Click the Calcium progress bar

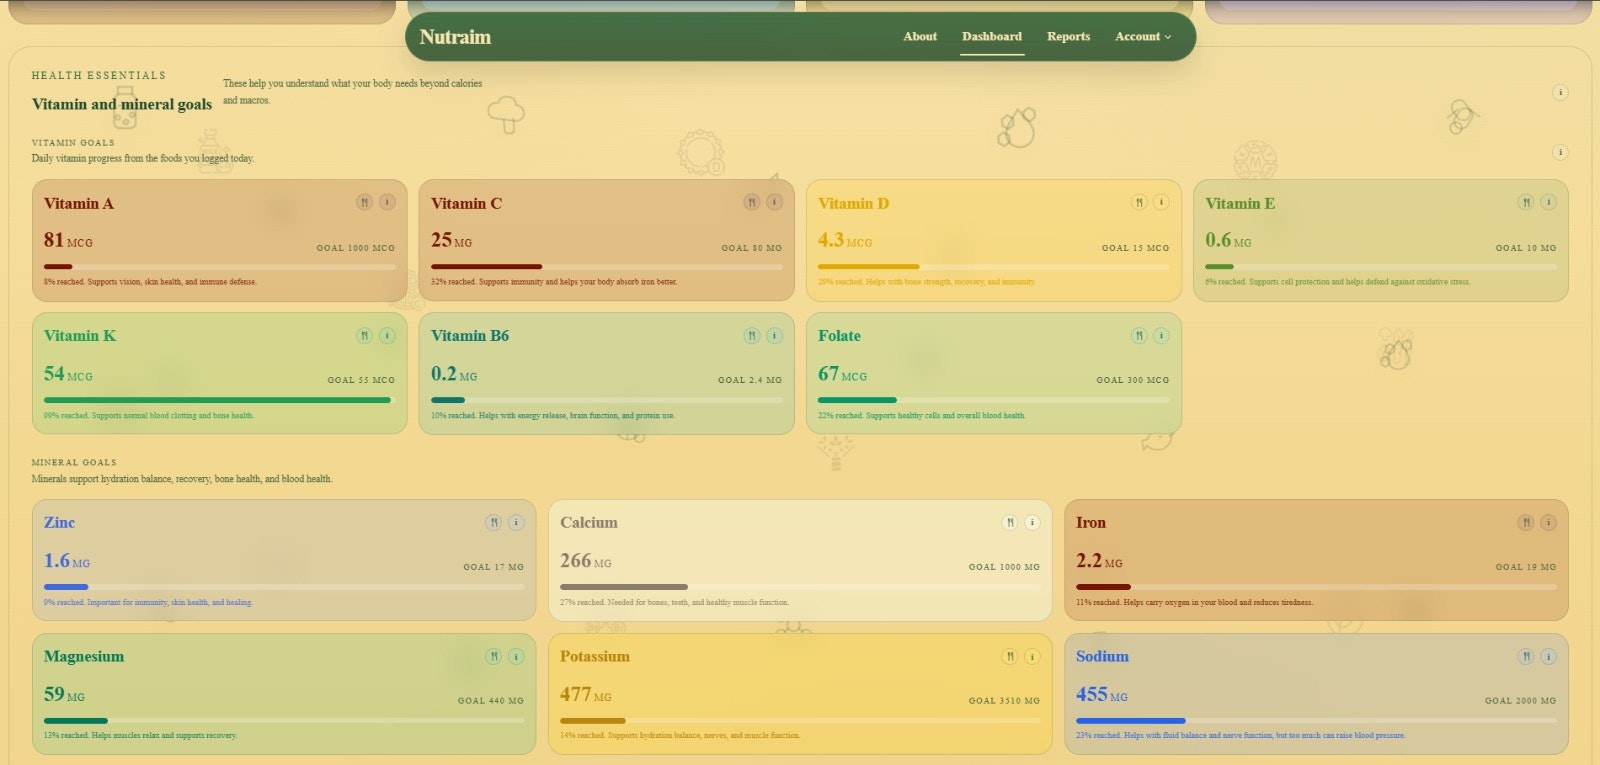click(x=800, y=587)
